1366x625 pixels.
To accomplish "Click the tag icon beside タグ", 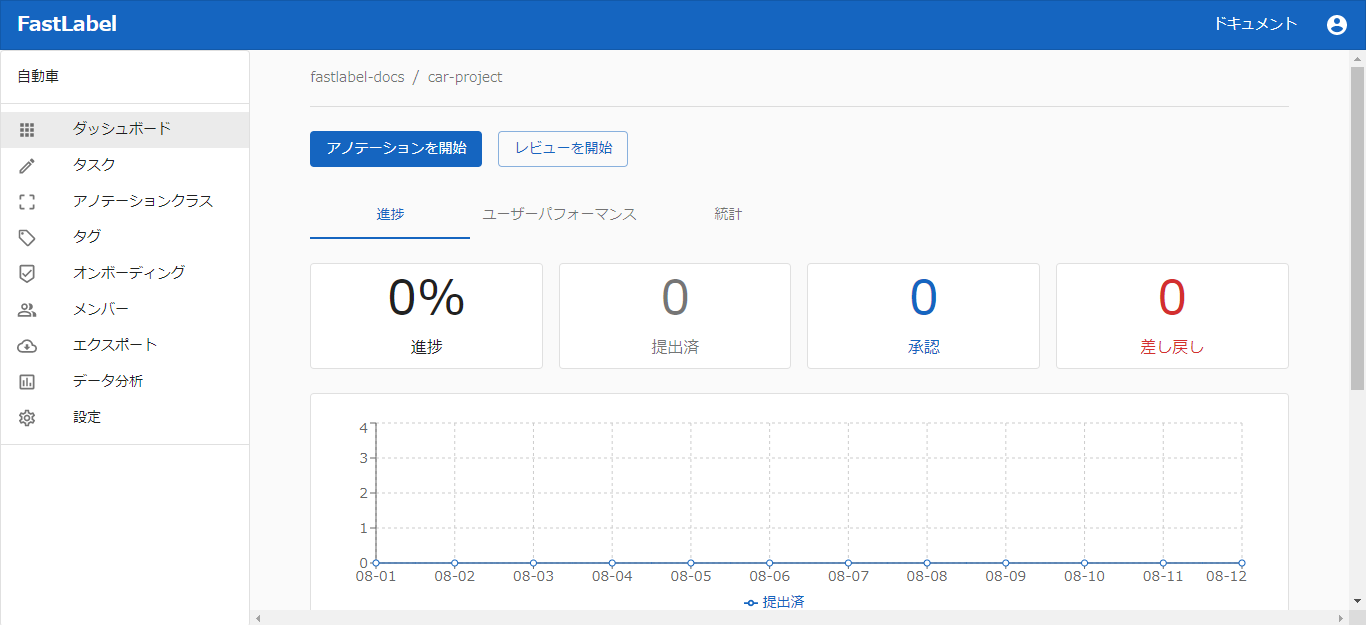I will [27, 238].
